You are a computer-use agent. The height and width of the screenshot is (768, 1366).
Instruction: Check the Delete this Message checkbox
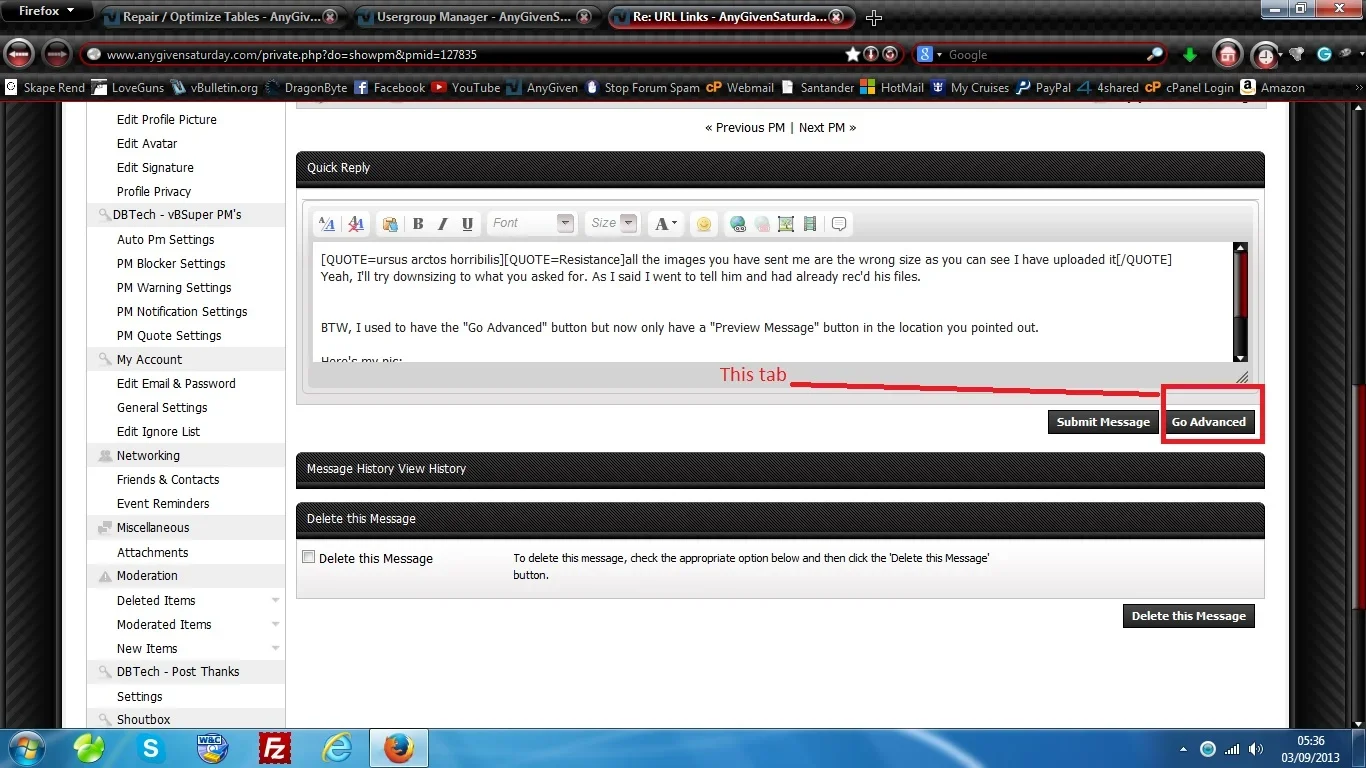coord(309,557)
